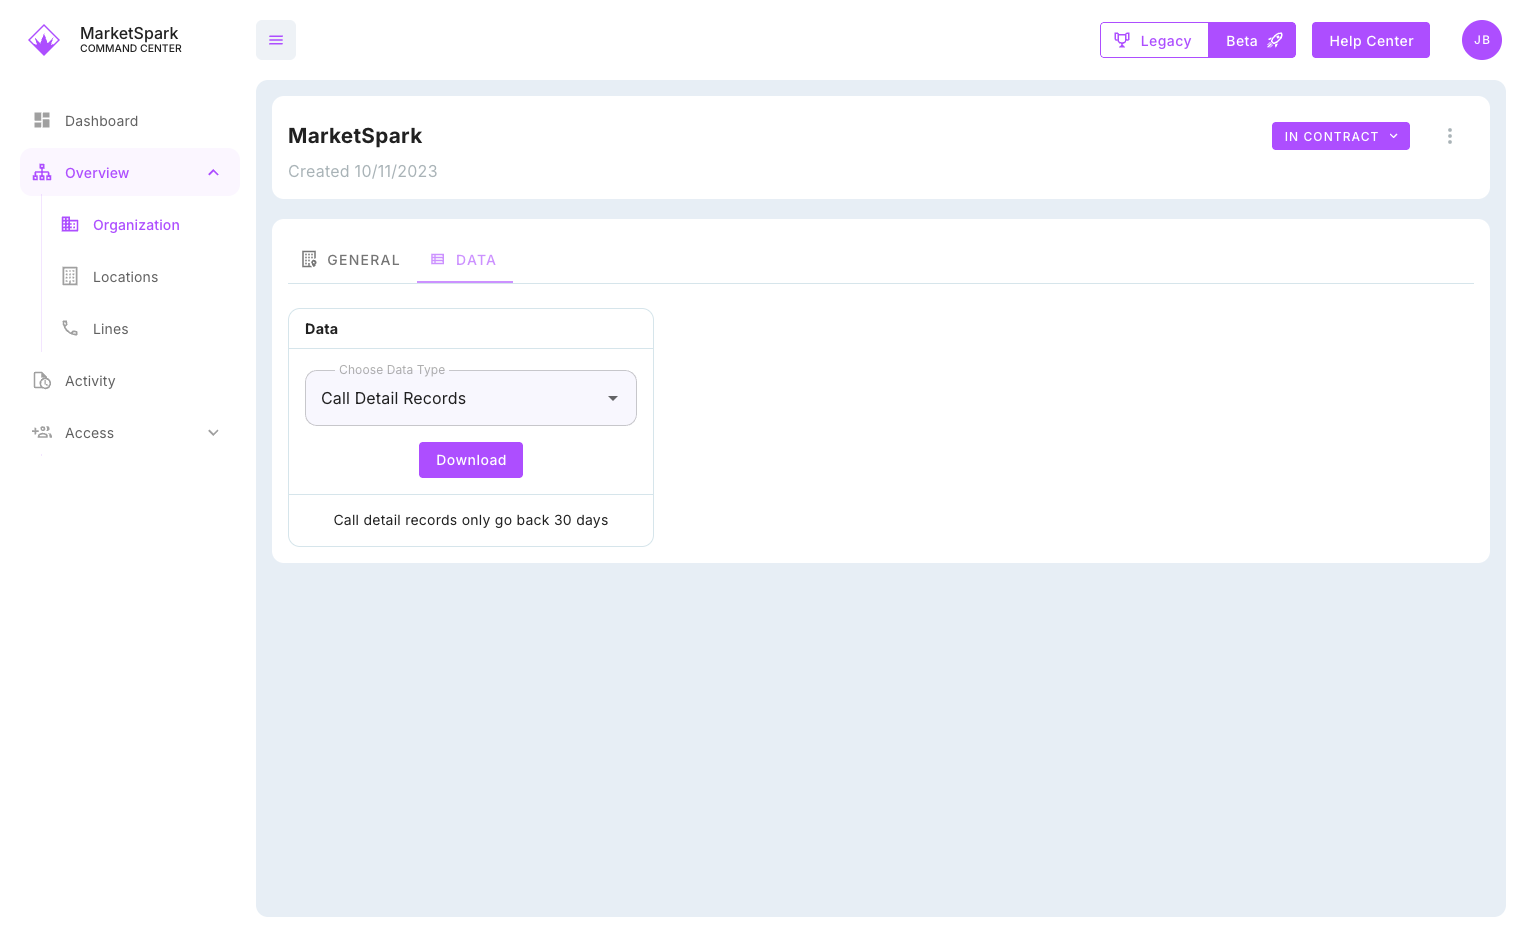Screen dimensions: 1526x937
Task: Open the Dashboard grid icon
Action: click(x=42, y=120)
